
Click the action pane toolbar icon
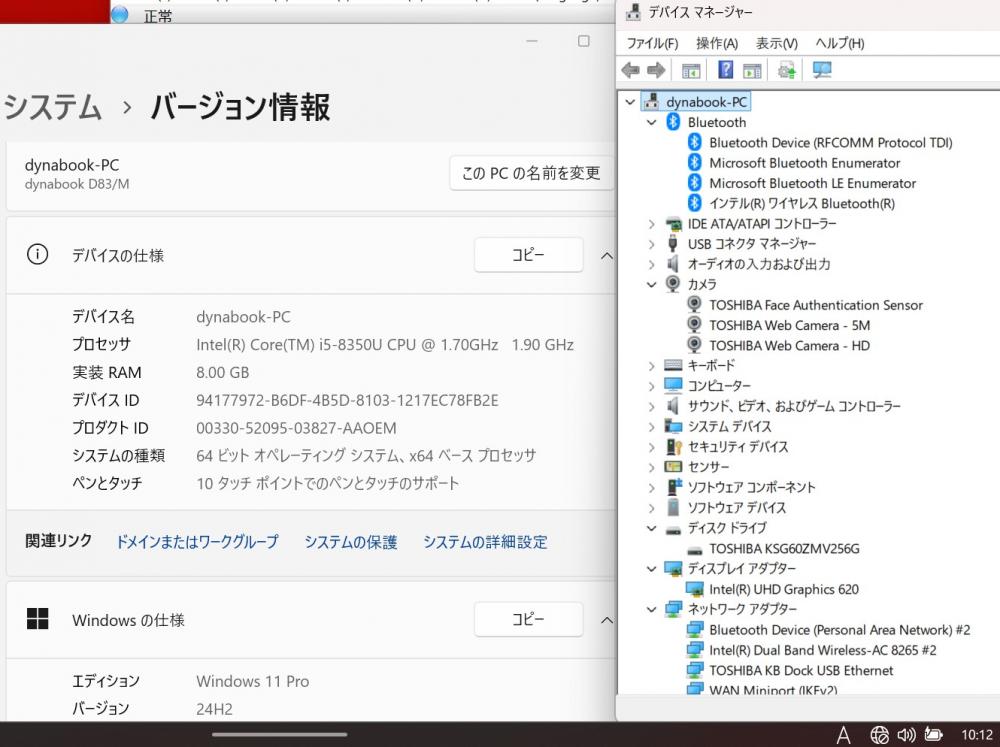752,70
